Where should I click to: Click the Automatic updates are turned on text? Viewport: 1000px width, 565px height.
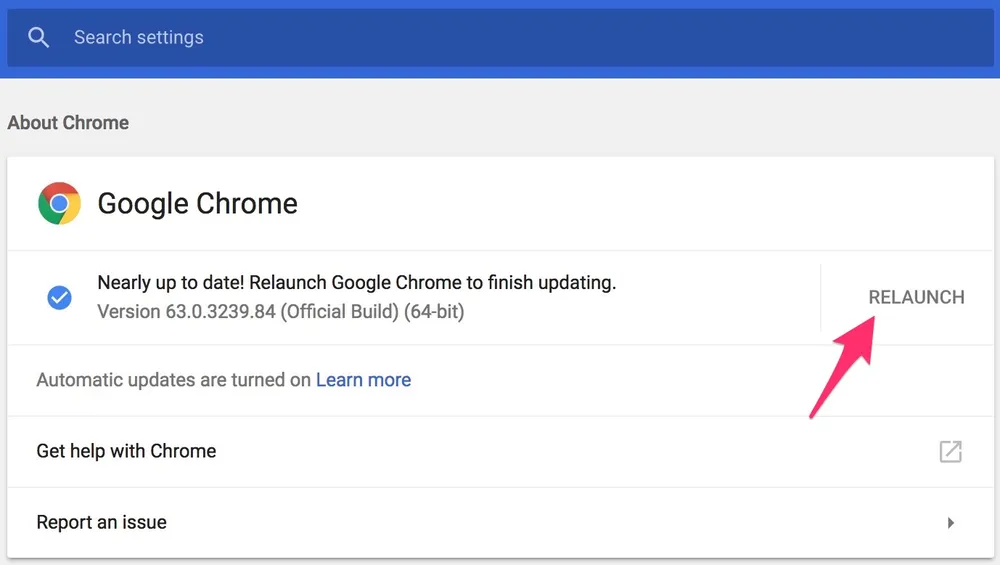[173, 380]
